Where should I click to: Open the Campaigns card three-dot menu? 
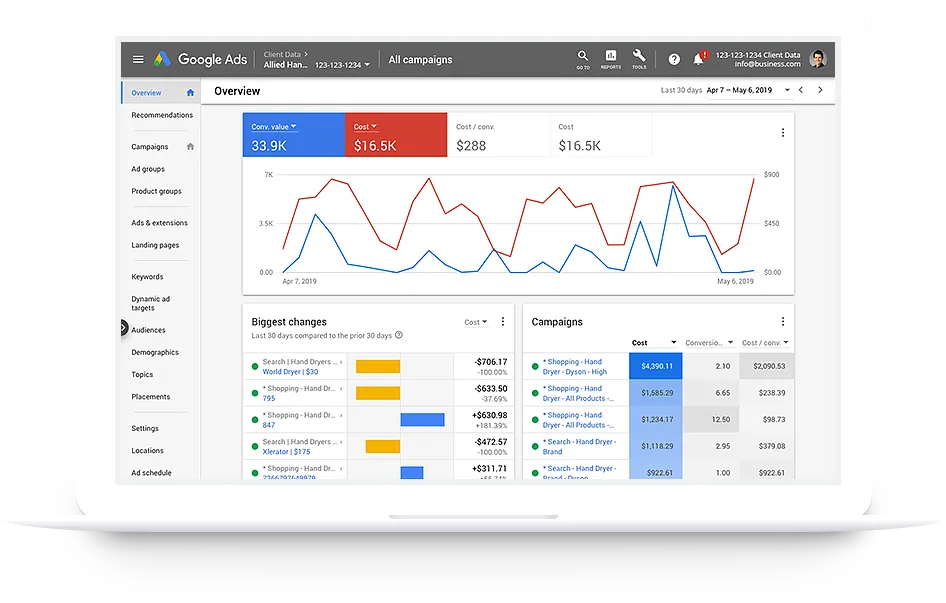tap(782, 322)
